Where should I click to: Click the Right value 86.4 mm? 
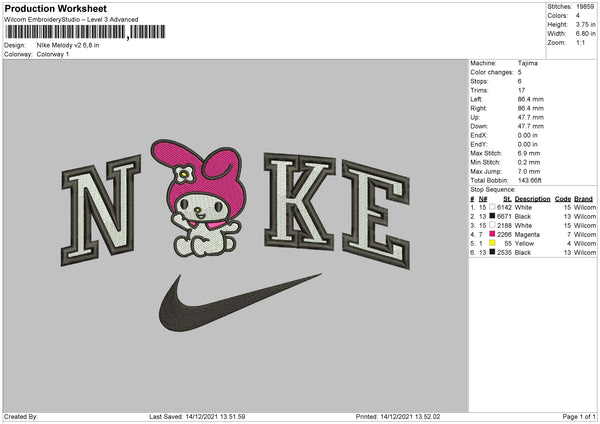[x=531, y=108]
